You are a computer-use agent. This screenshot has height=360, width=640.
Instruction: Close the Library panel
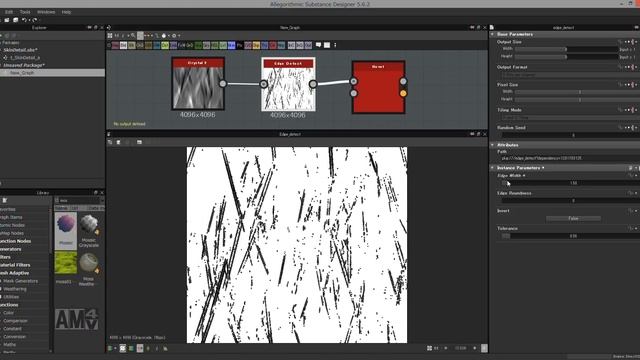click(x=102, y=193)
